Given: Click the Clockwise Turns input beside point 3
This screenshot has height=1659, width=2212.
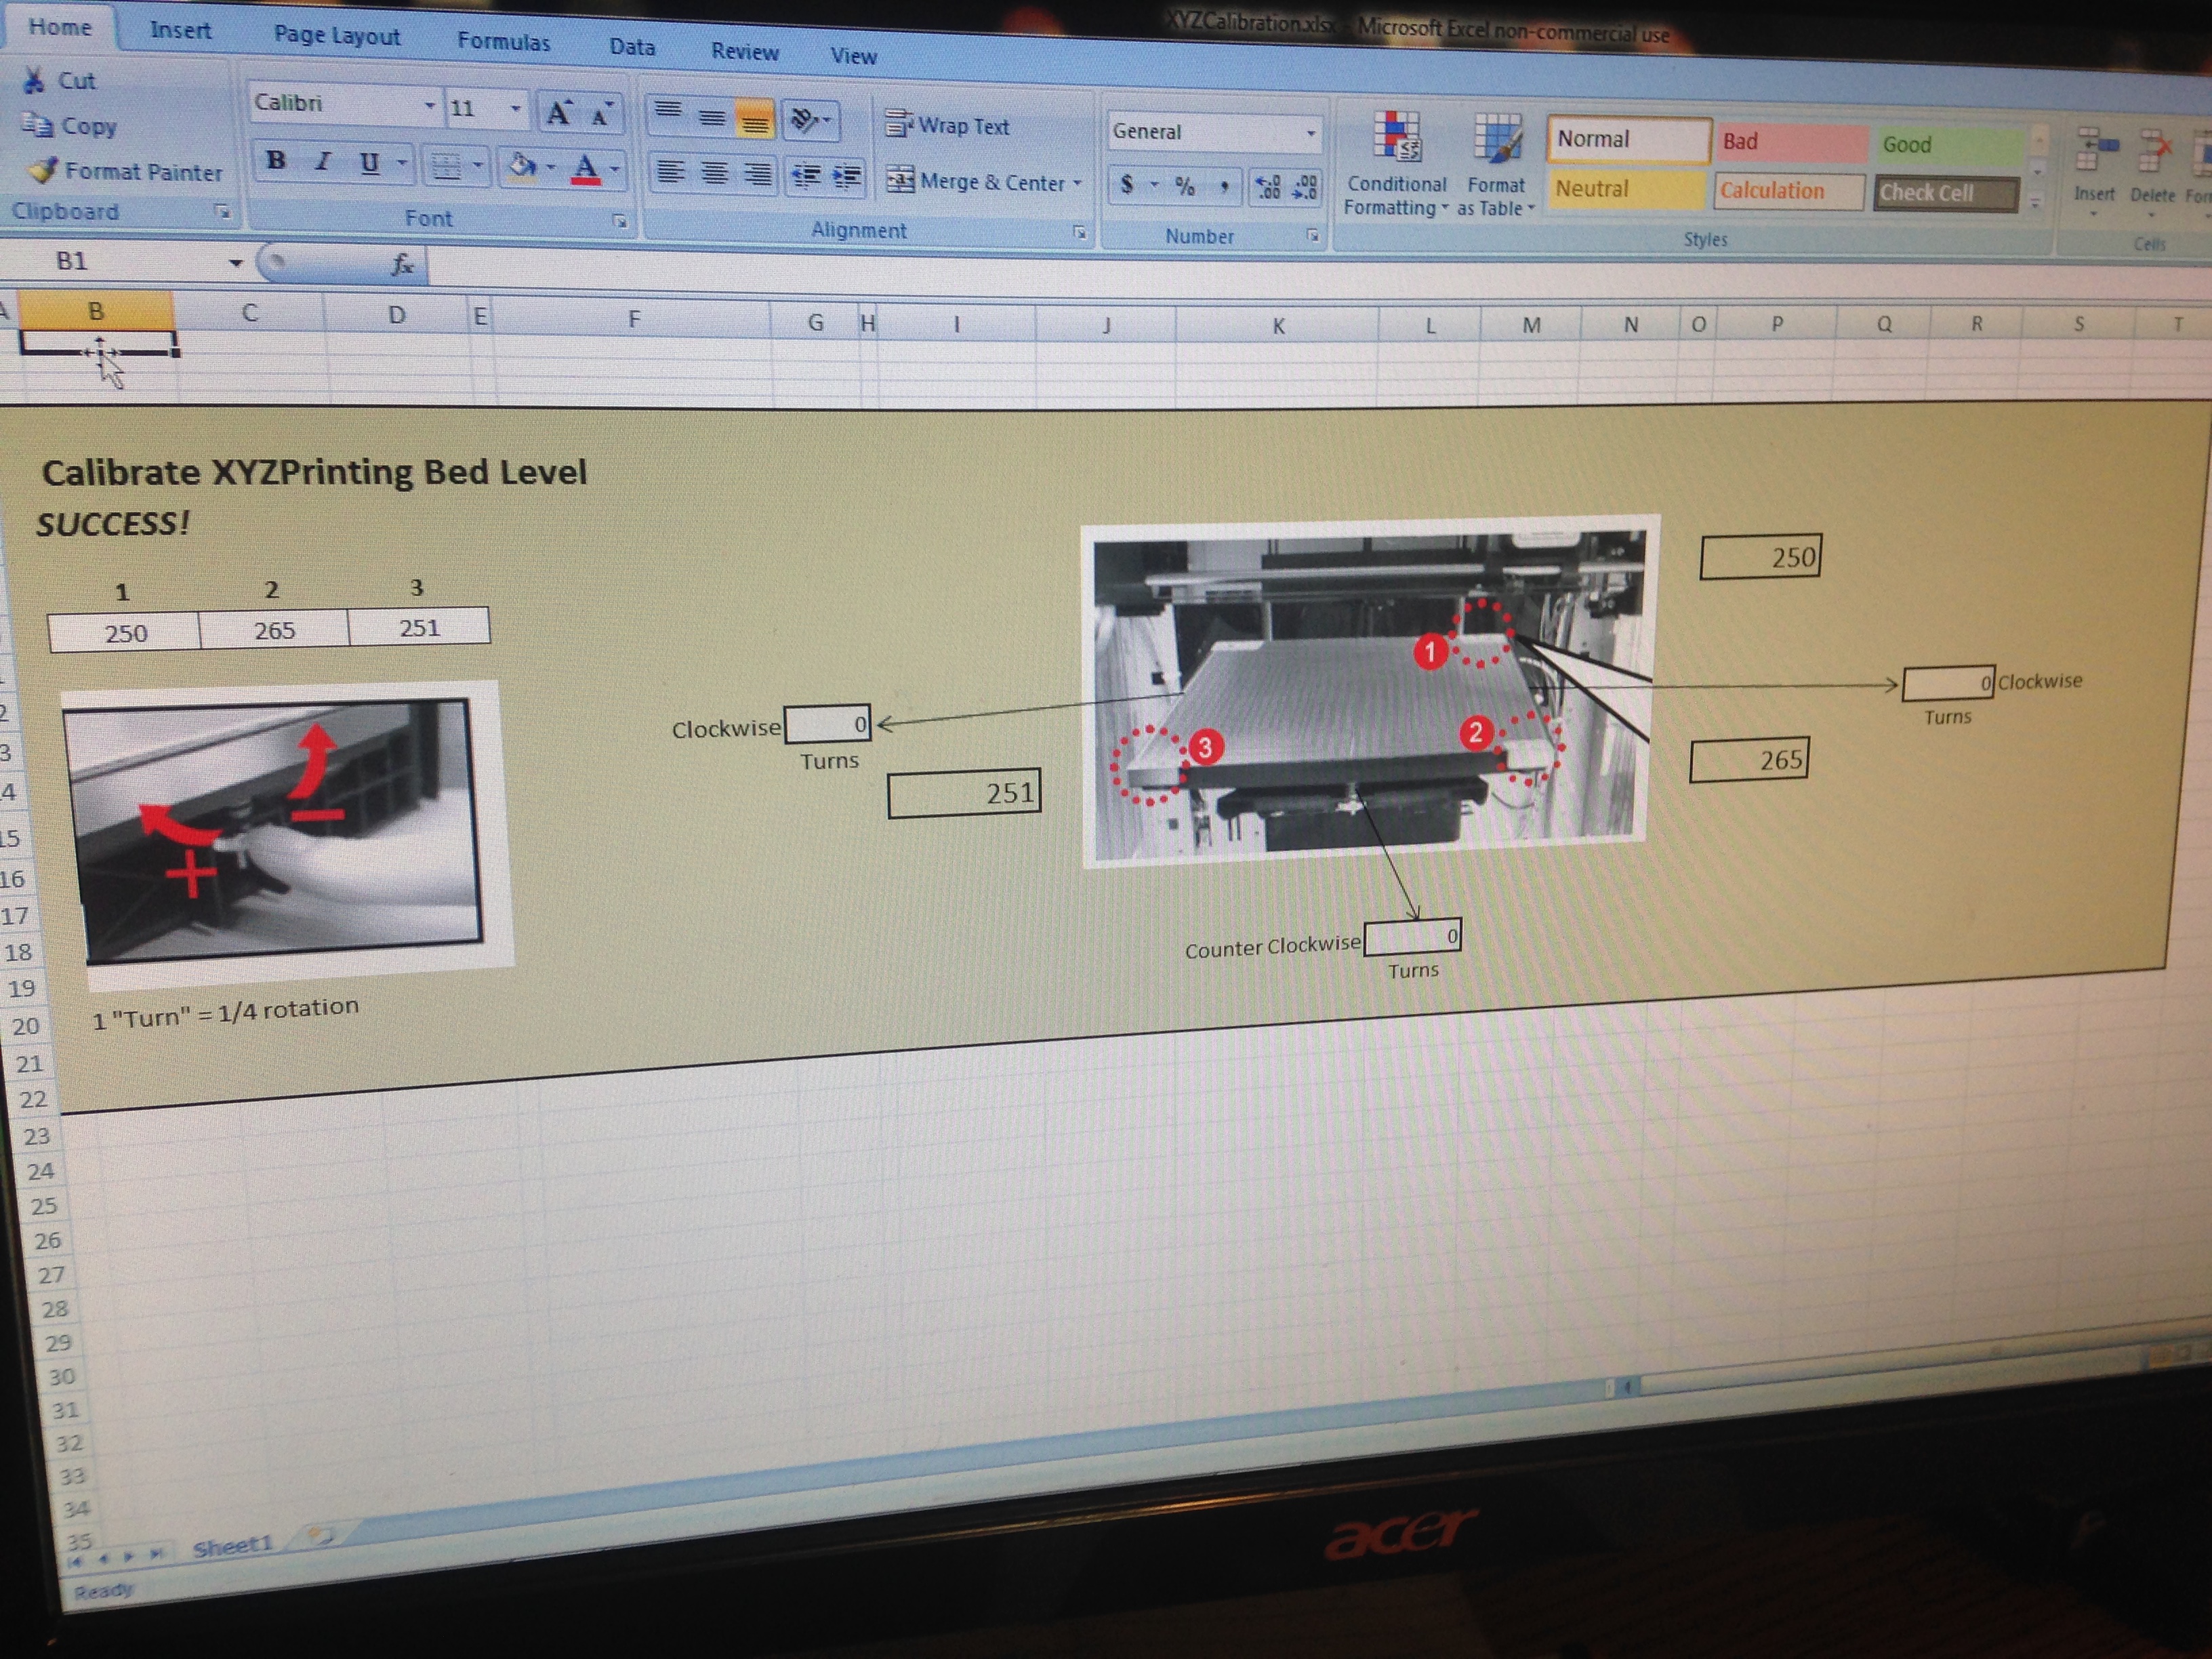Looking at the screenshot, I should 828,724.
